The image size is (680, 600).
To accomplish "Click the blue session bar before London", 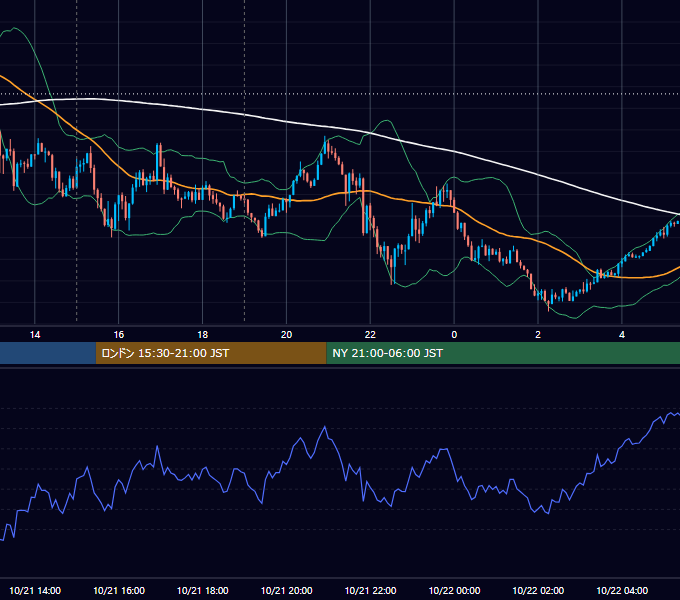I will click(48, 353).
